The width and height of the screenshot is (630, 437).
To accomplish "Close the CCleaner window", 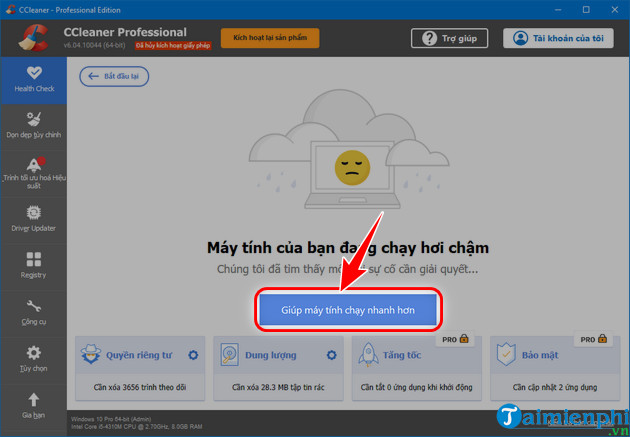I will pos(615,10).
